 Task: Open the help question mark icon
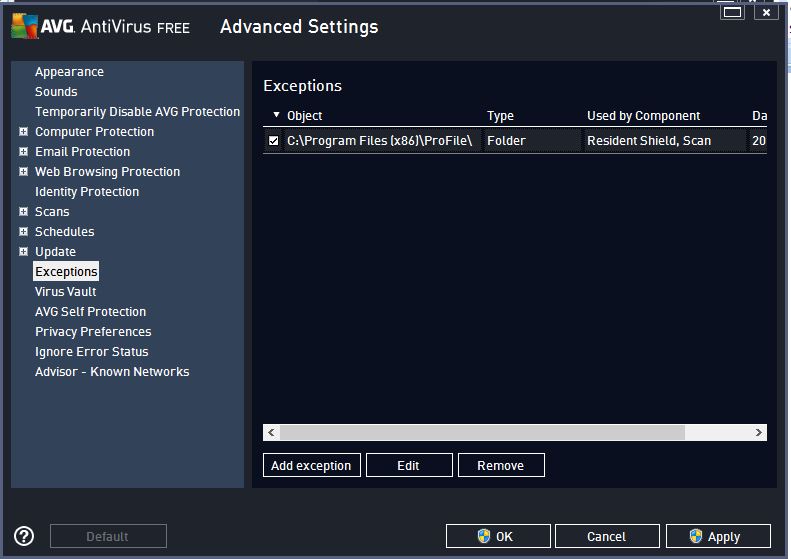click(24, 536)
